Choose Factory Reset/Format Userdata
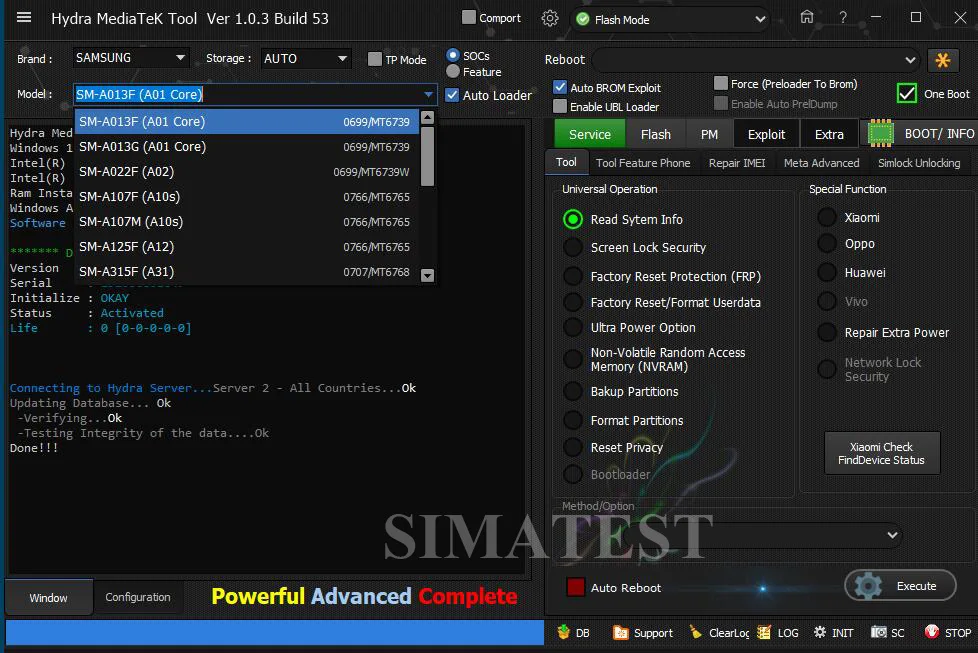978x653 pixels. 573,302
